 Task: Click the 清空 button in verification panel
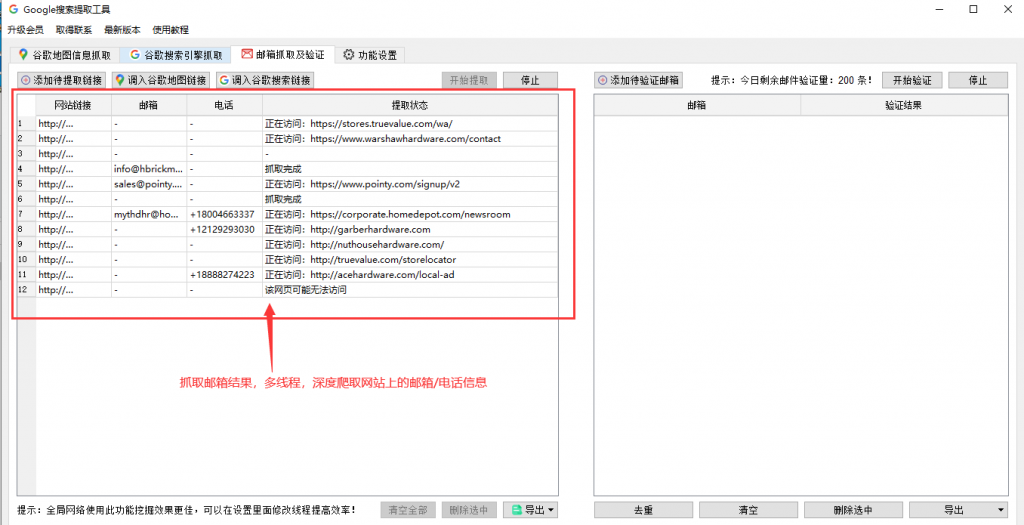coord(748,510)
